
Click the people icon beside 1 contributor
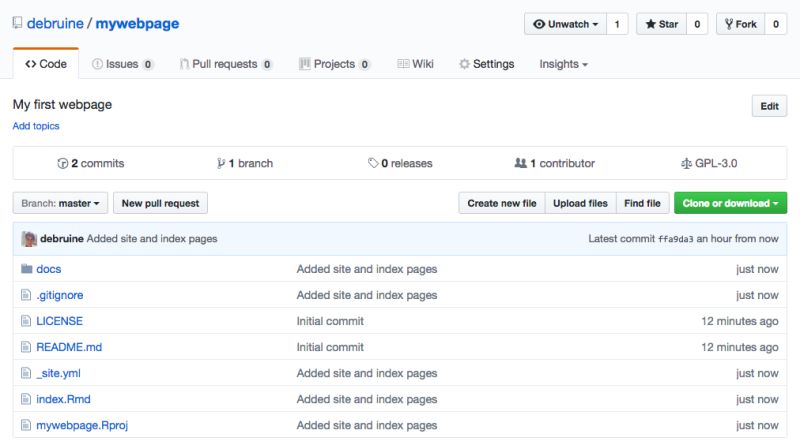pos(520,163)
